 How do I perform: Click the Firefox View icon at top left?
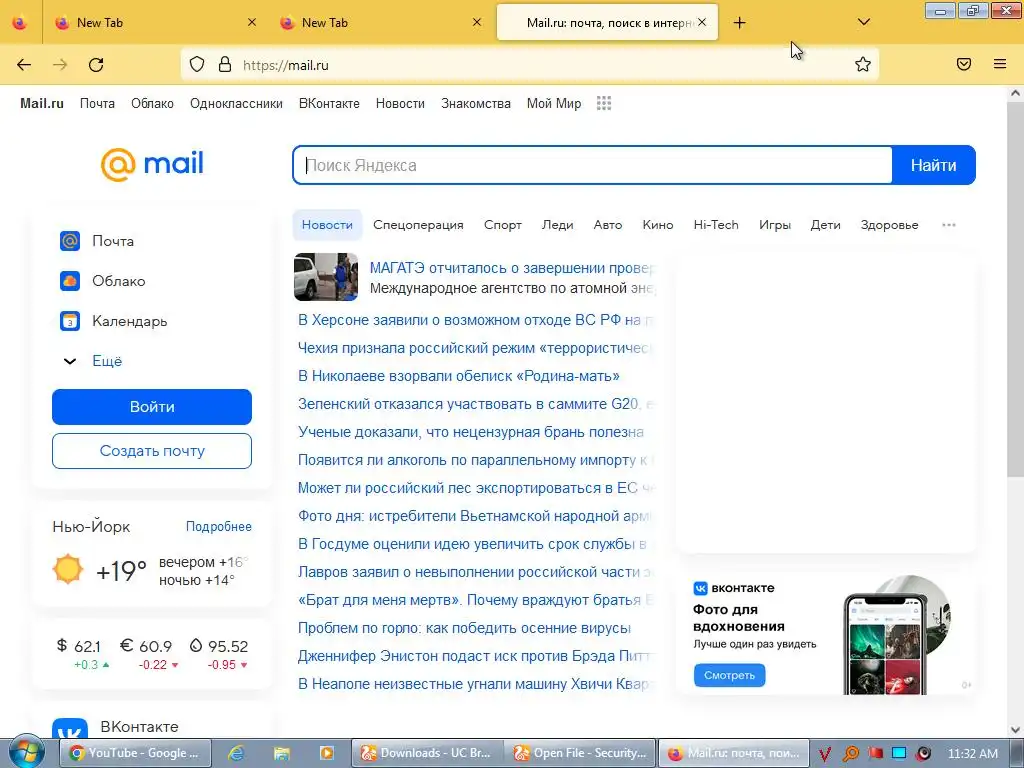coord(20,23)
